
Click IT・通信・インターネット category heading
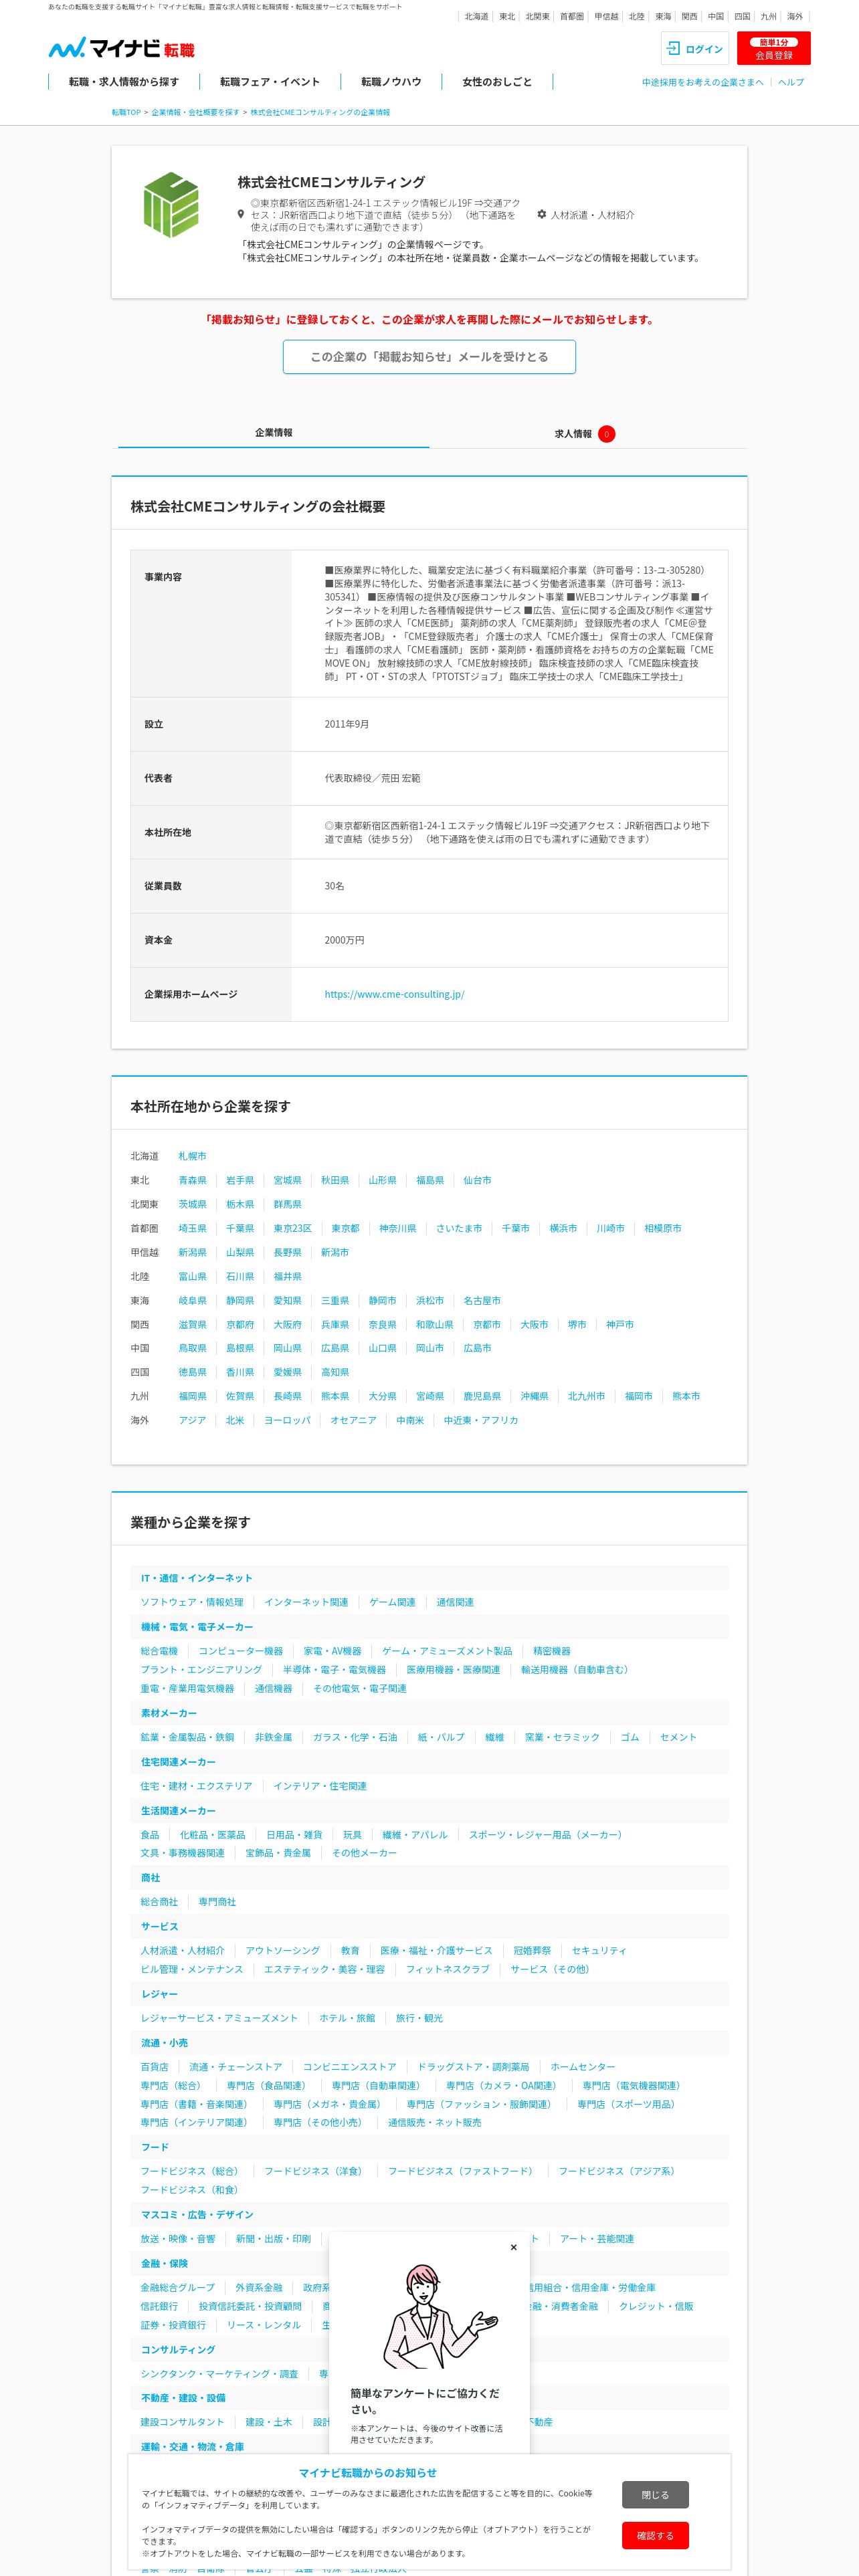click(197, 1578)
